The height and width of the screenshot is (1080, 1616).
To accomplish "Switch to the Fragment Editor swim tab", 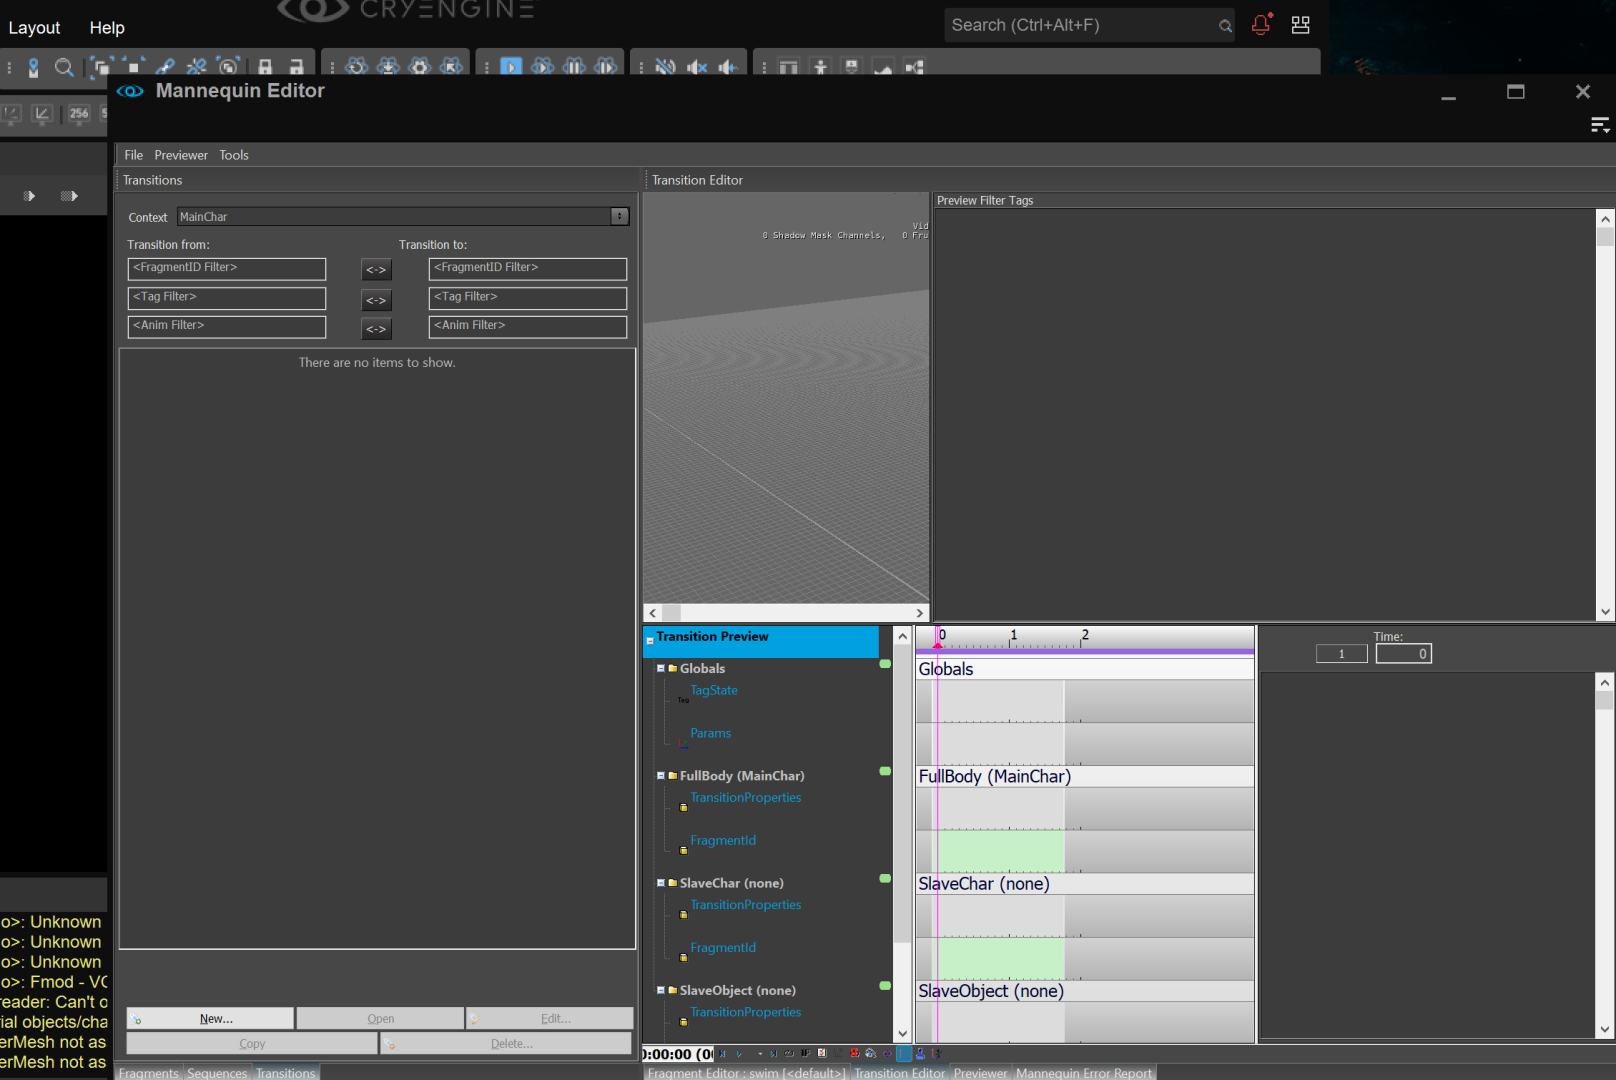I will pos(746,1073).
